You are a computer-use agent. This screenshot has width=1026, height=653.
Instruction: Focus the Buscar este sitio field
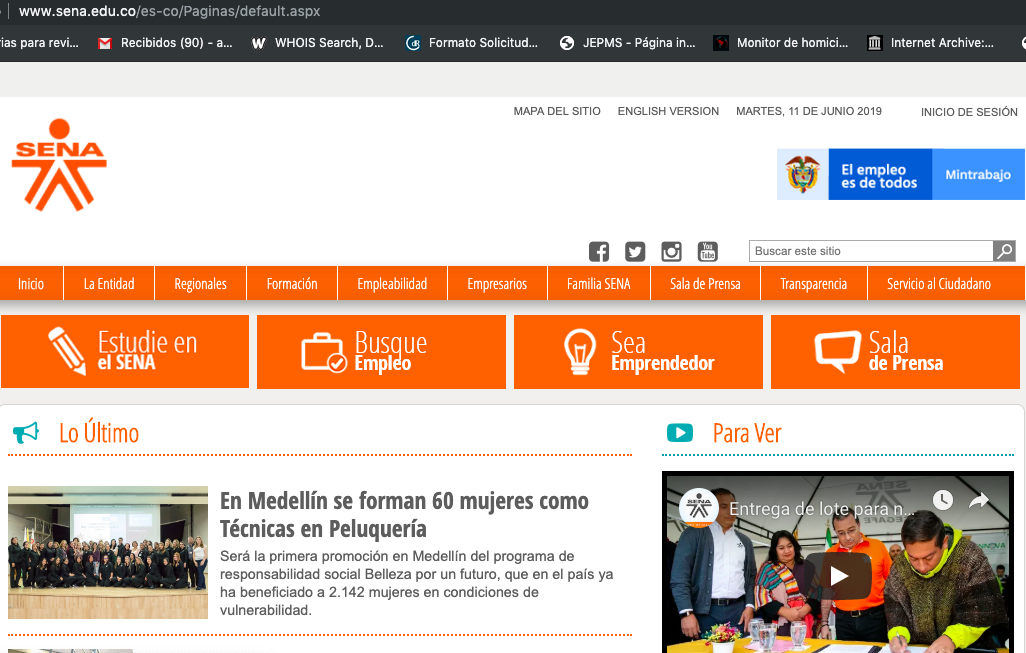[x=871, y=251]
